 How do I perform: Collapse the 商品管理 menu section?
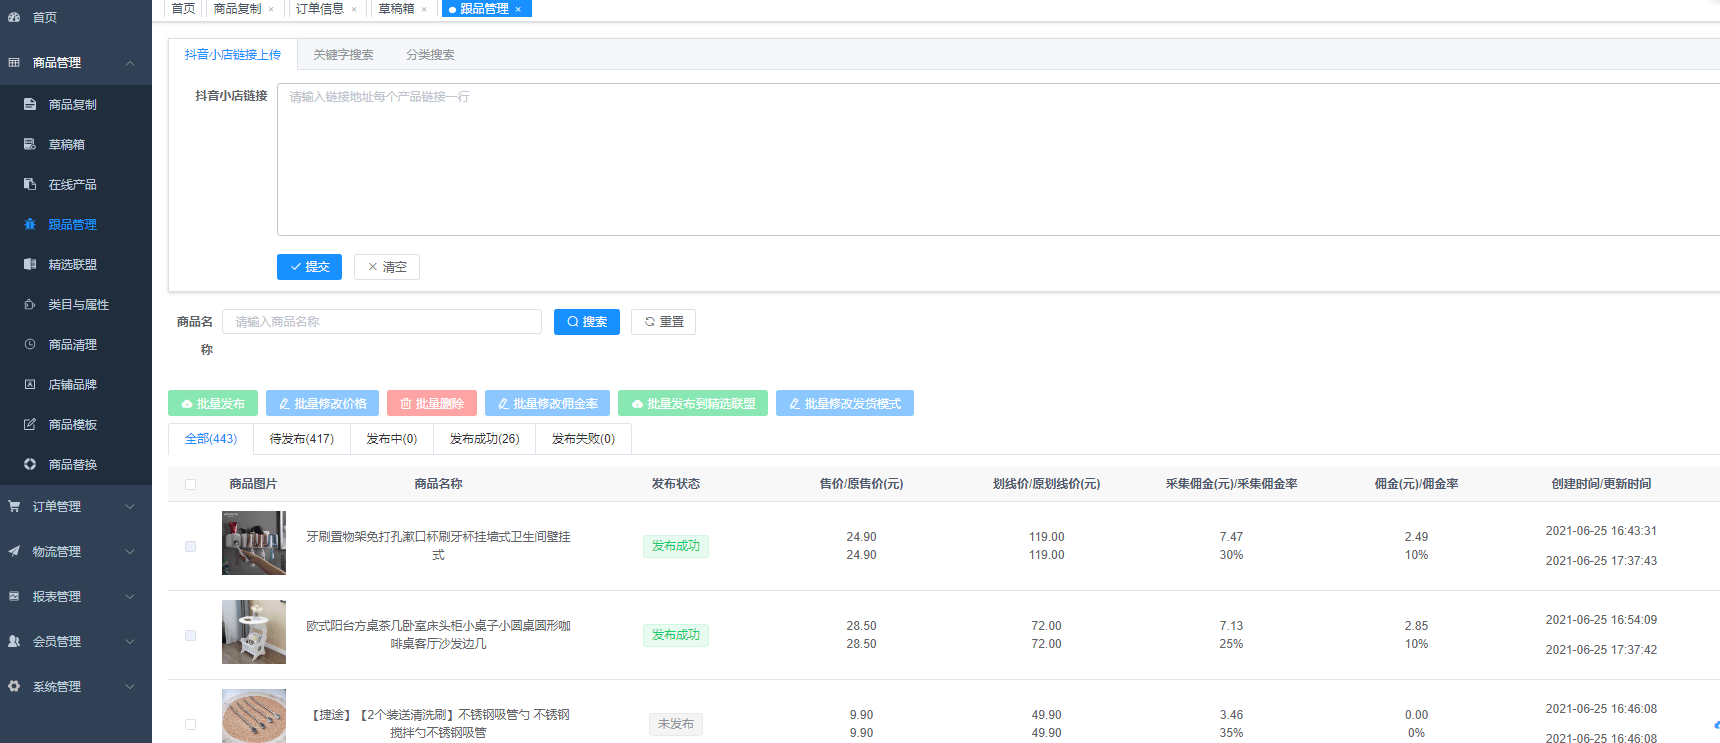coord(130,63)
